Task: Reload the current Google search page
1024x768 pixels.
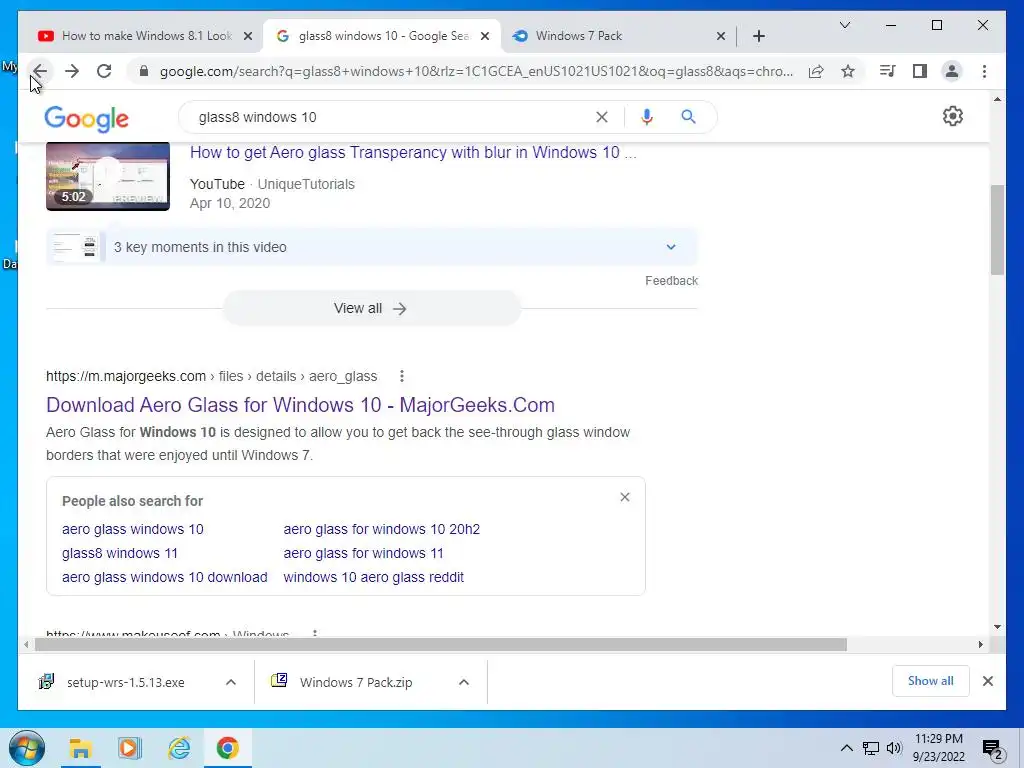Action: tap(104, 71)
